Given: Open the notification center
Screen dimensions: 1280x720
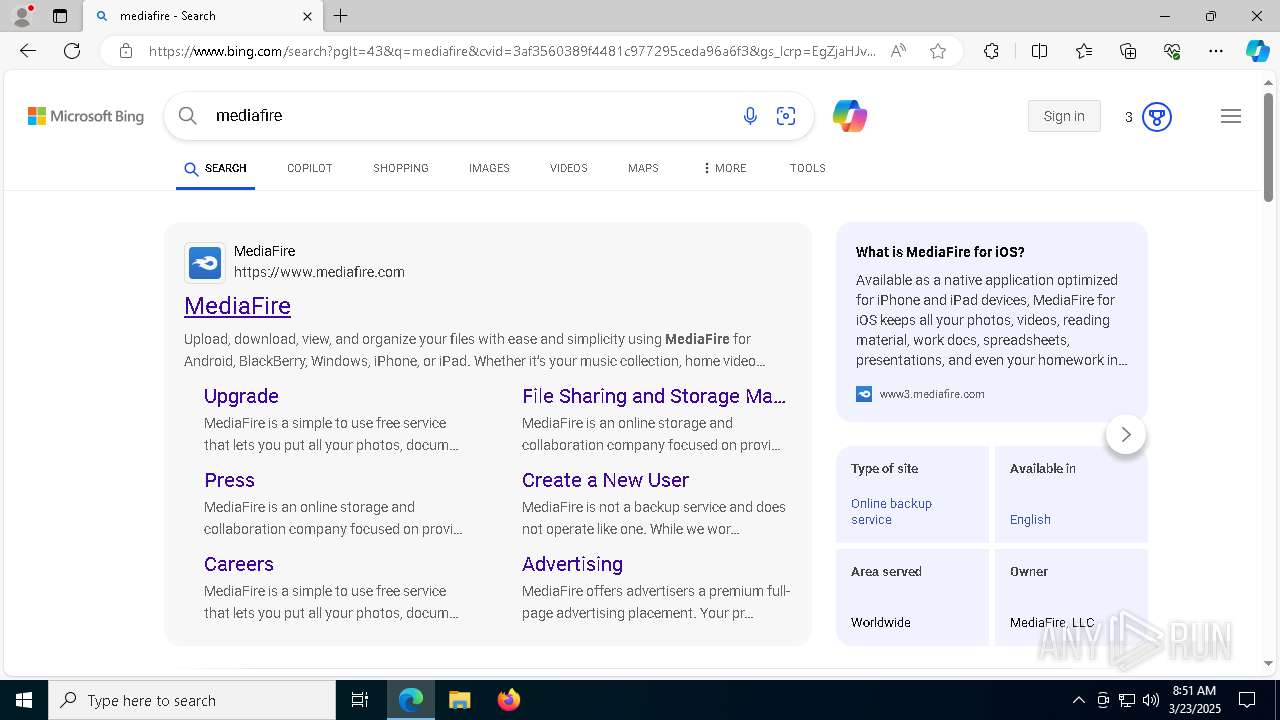Looking at the screenshot, I should tap(1247, 700).
